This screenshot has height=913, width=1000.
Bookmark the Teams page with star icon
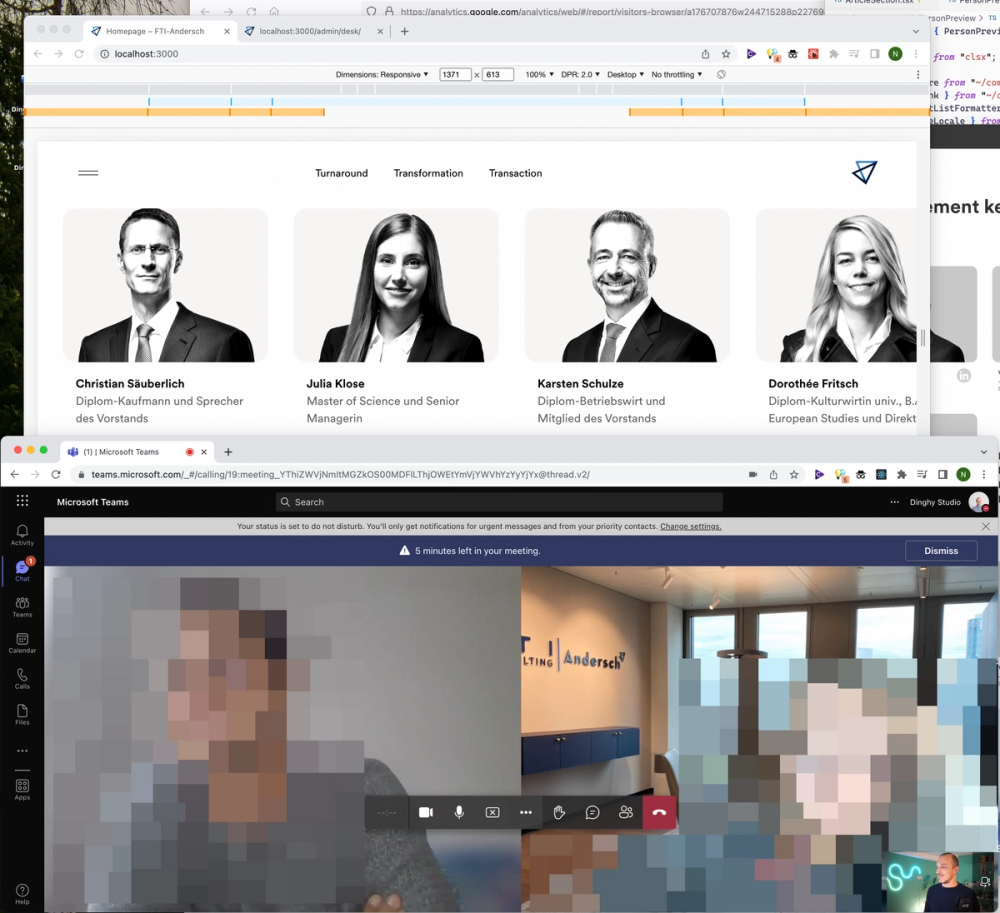(x=794, y=474)
